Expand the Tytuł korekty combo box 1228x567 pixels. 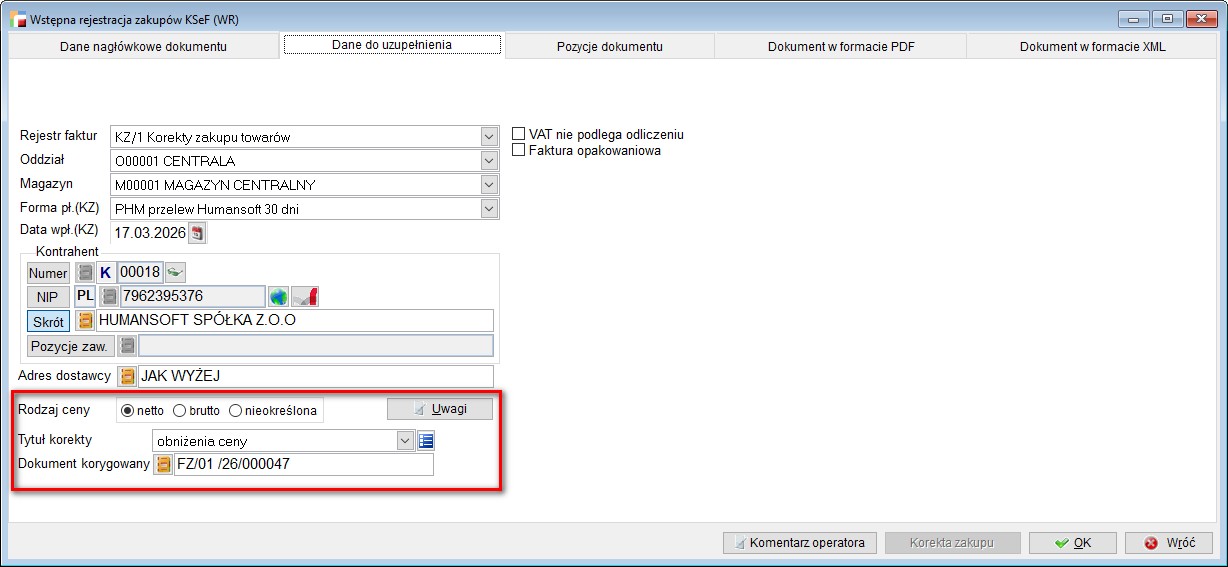(x=405, y=441)
